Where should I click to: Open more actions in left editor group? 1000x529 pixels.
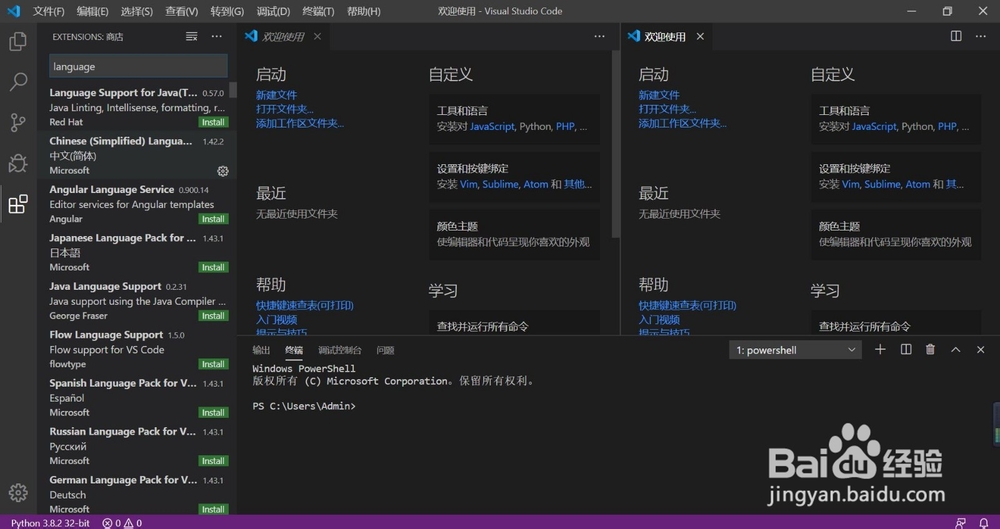[x=599, y=37]
